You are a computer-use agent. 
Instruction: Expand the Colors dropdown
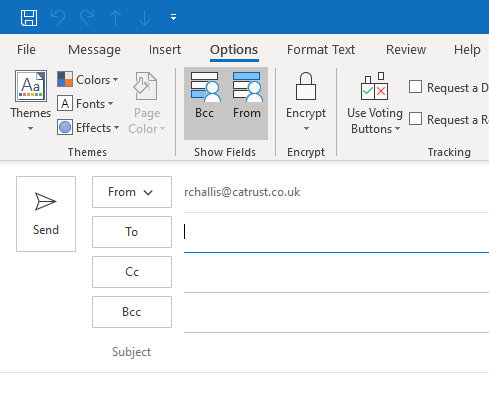point(88,80)
